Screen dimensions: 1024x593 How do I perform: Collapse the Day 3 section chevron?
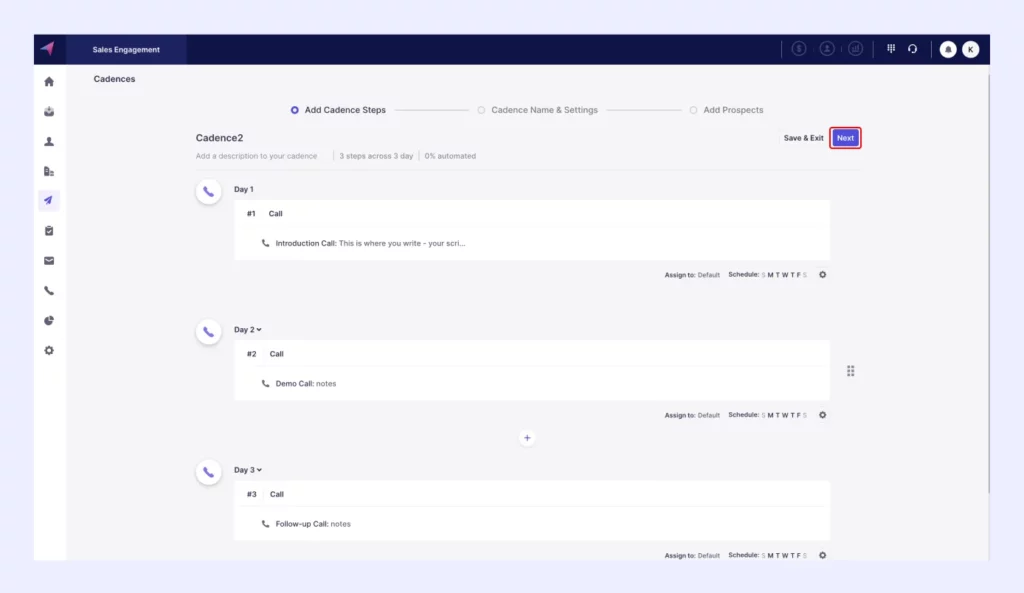259,470
